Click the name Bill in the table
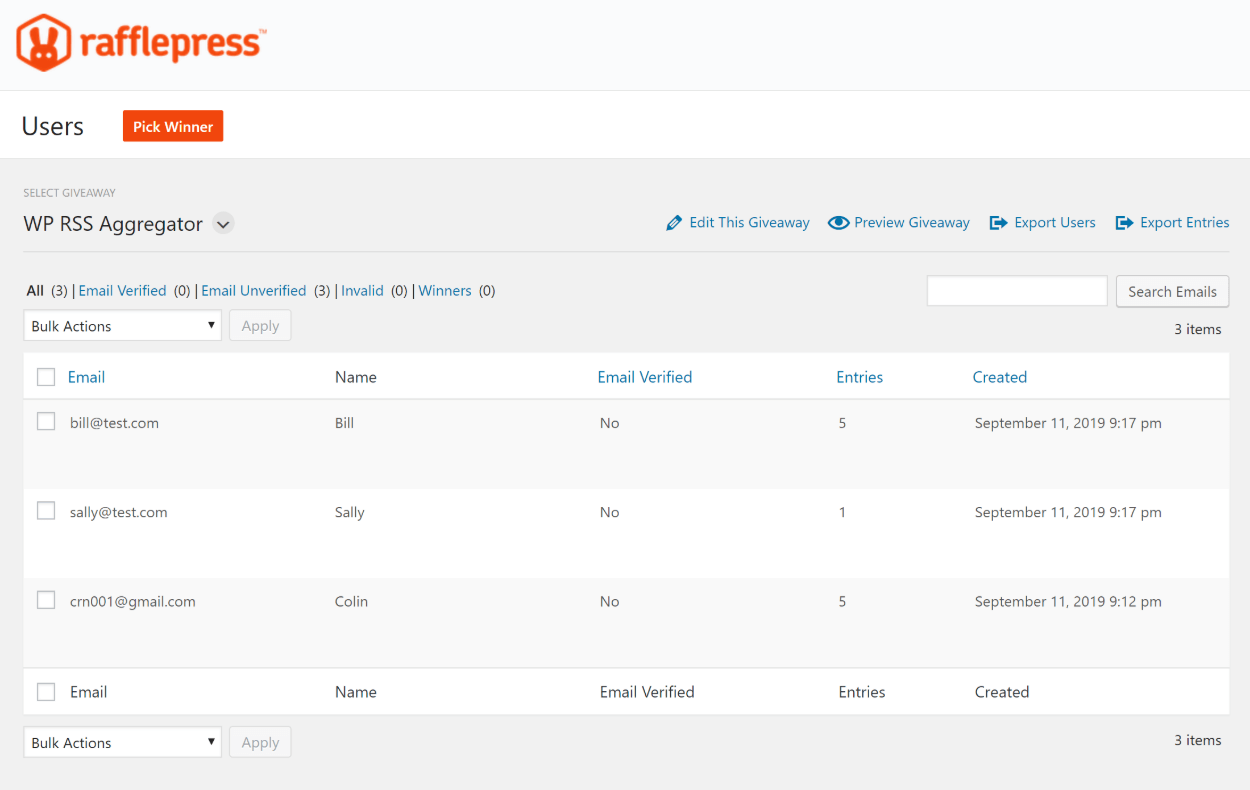Image resolution: width=1250 pixels, height=790 pixels. [x=344, y=423]
